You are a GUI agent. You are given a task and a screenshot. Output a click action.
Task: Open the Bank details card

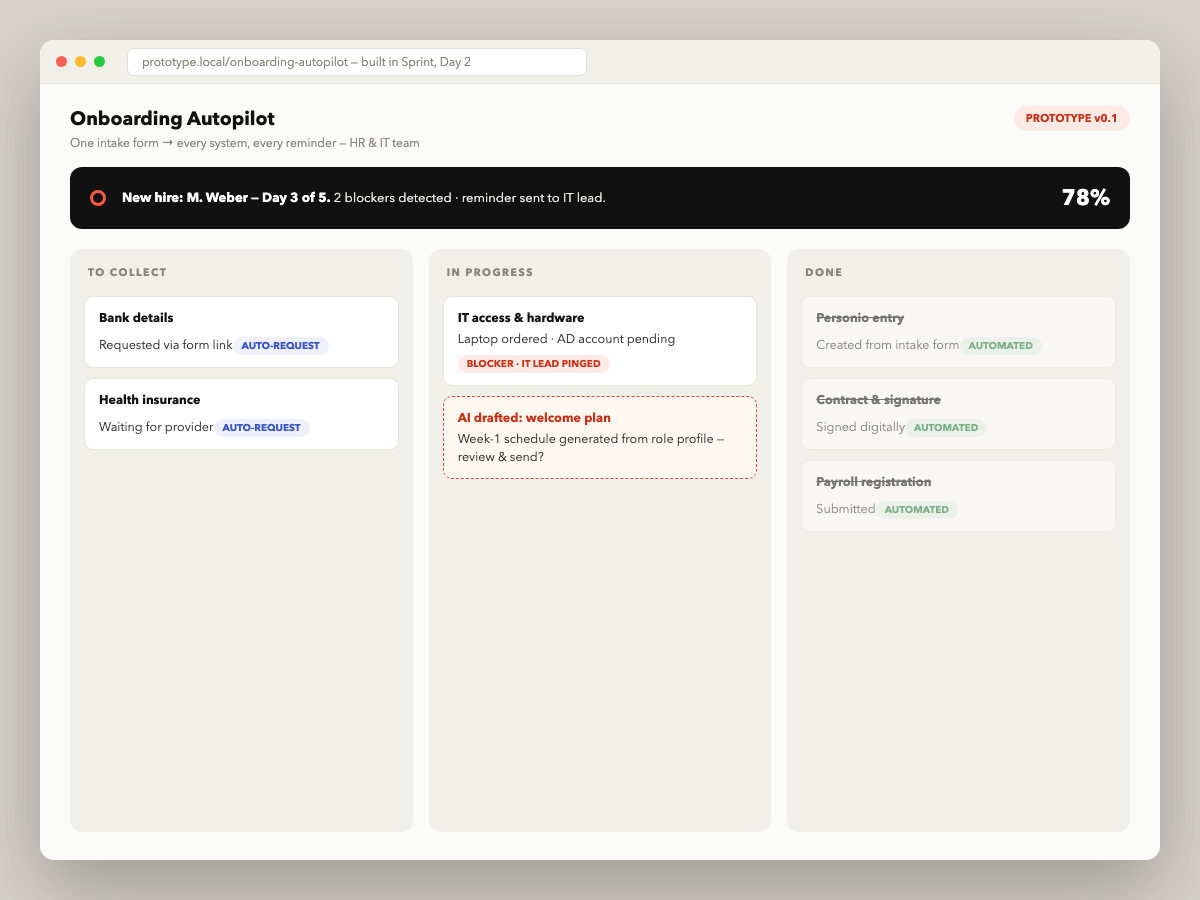pyautogui.click(x=241, y=332)
